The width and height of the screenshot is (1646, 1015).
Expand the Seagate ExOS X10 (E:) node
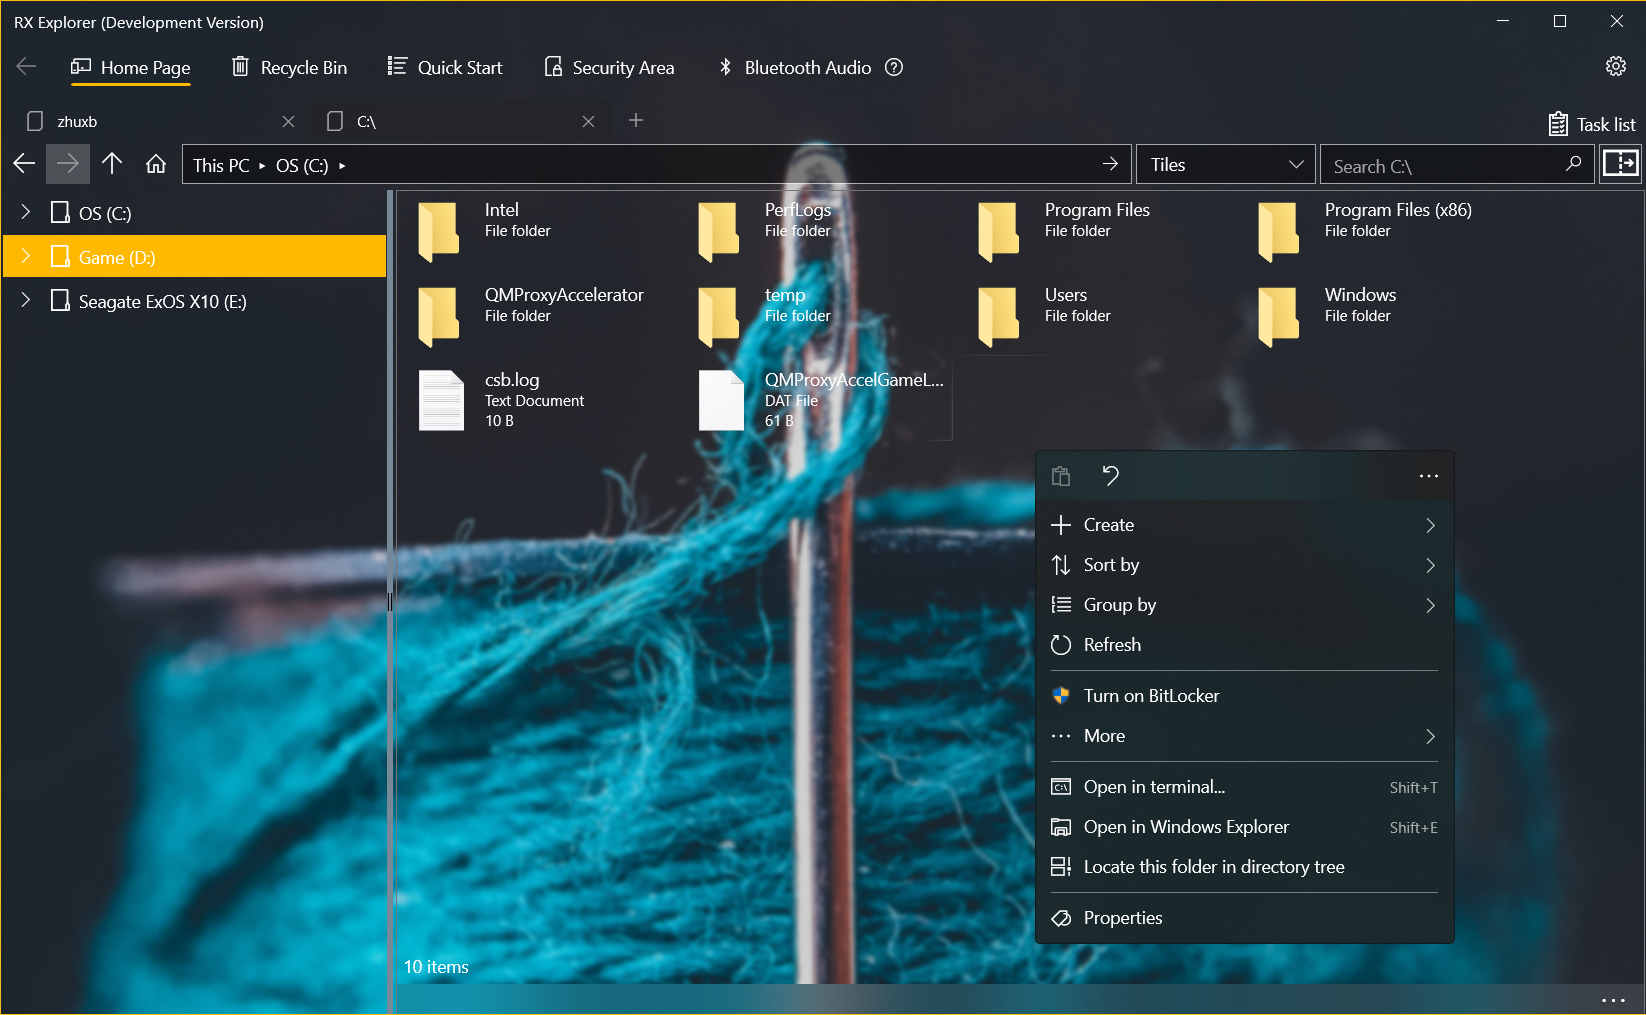(x=26, y=300)
